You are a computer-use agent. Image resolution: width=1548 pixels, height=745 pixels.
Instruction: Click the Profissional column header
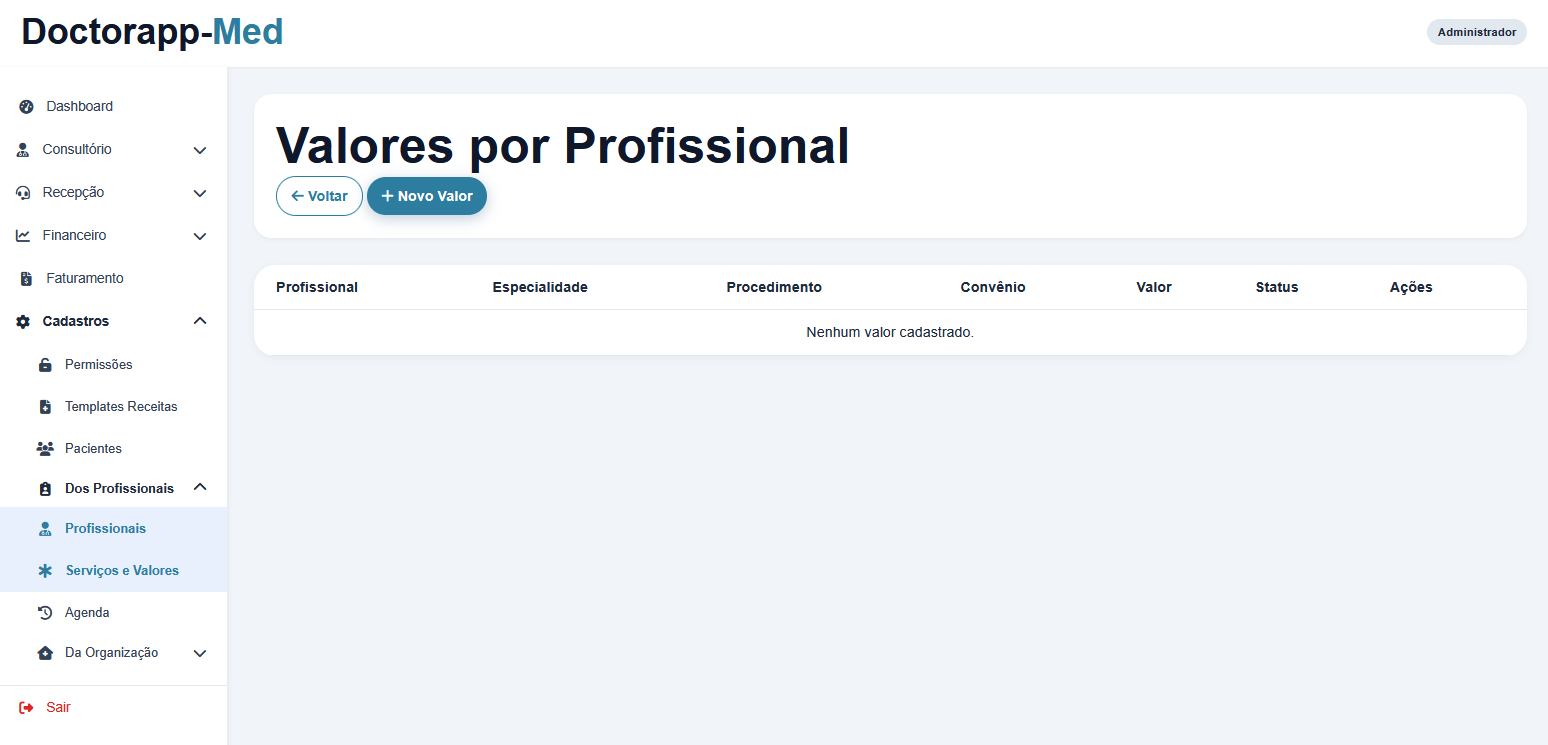click(317, 287)
